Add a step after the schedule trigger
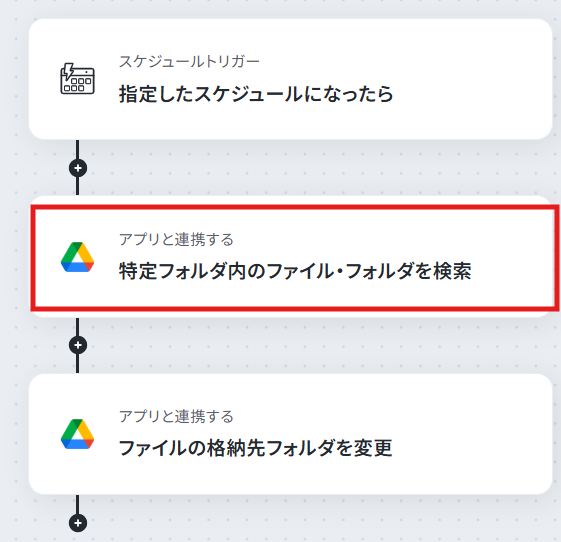 point(78,168)
